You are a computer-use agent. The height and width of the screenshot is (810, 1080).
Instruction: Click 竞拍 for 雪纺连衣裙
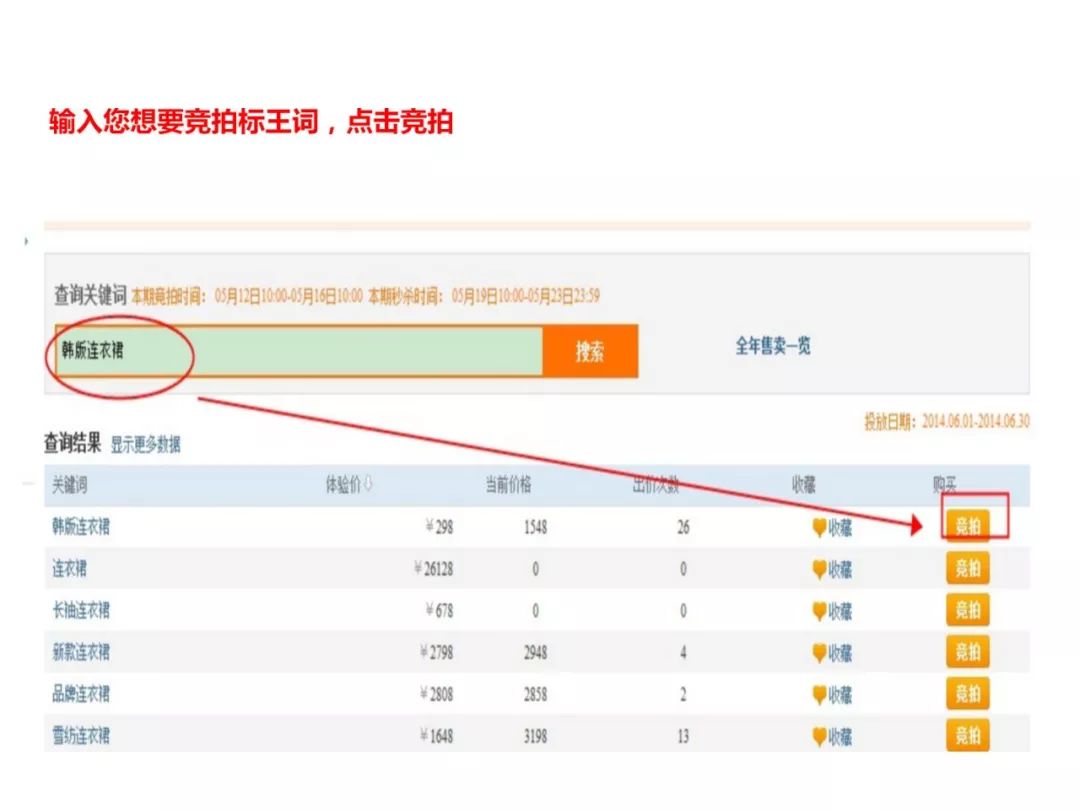pyautogui.click(x=967, y=736)
